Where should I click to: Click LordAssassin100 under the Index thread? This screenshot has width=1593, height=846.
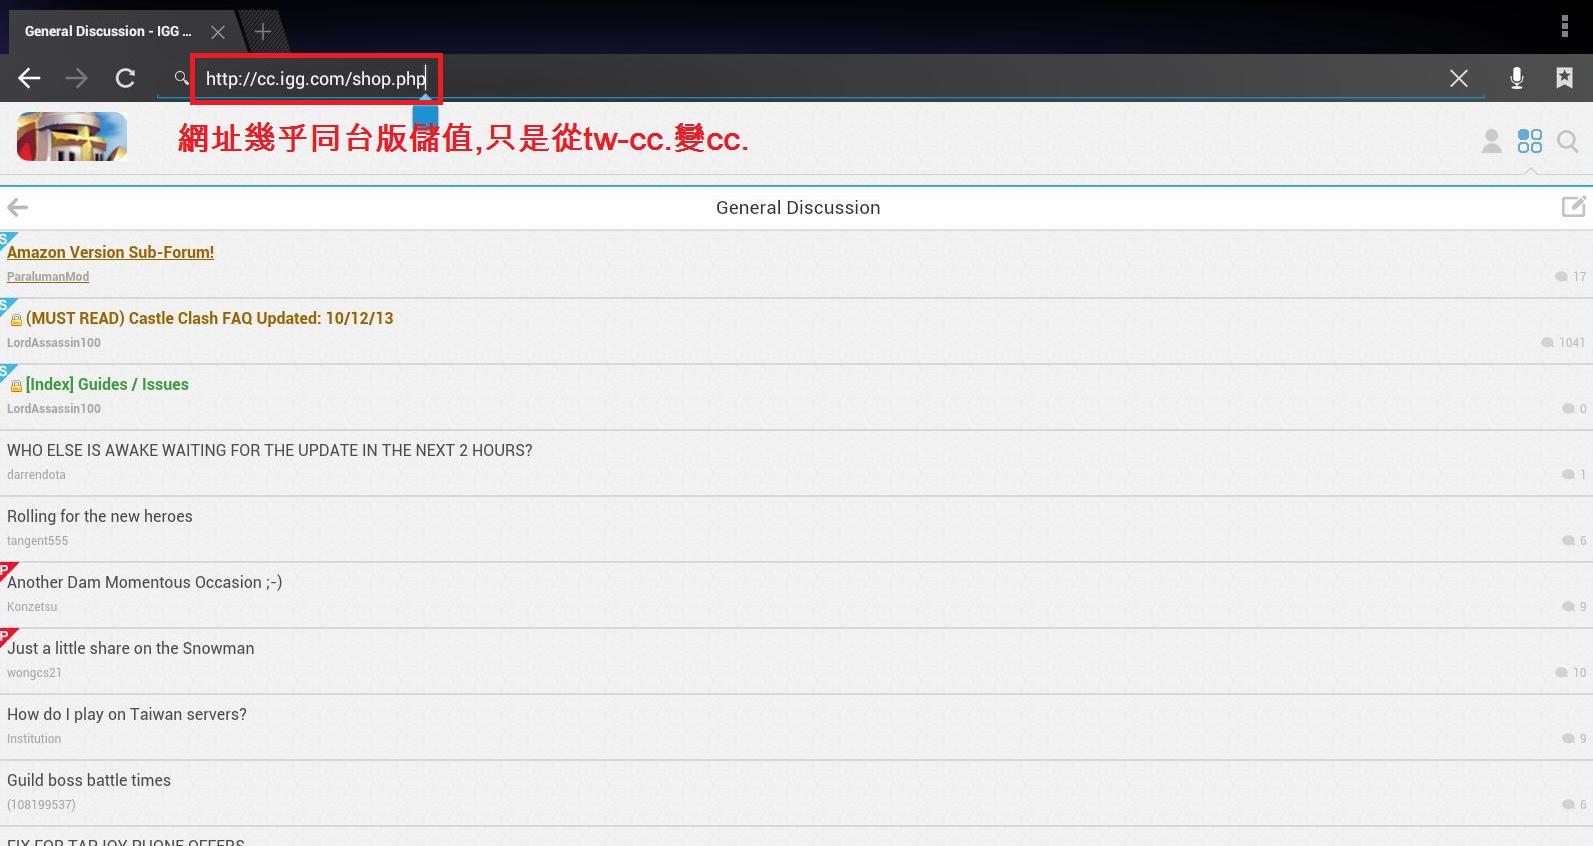(x=54, y=409)
